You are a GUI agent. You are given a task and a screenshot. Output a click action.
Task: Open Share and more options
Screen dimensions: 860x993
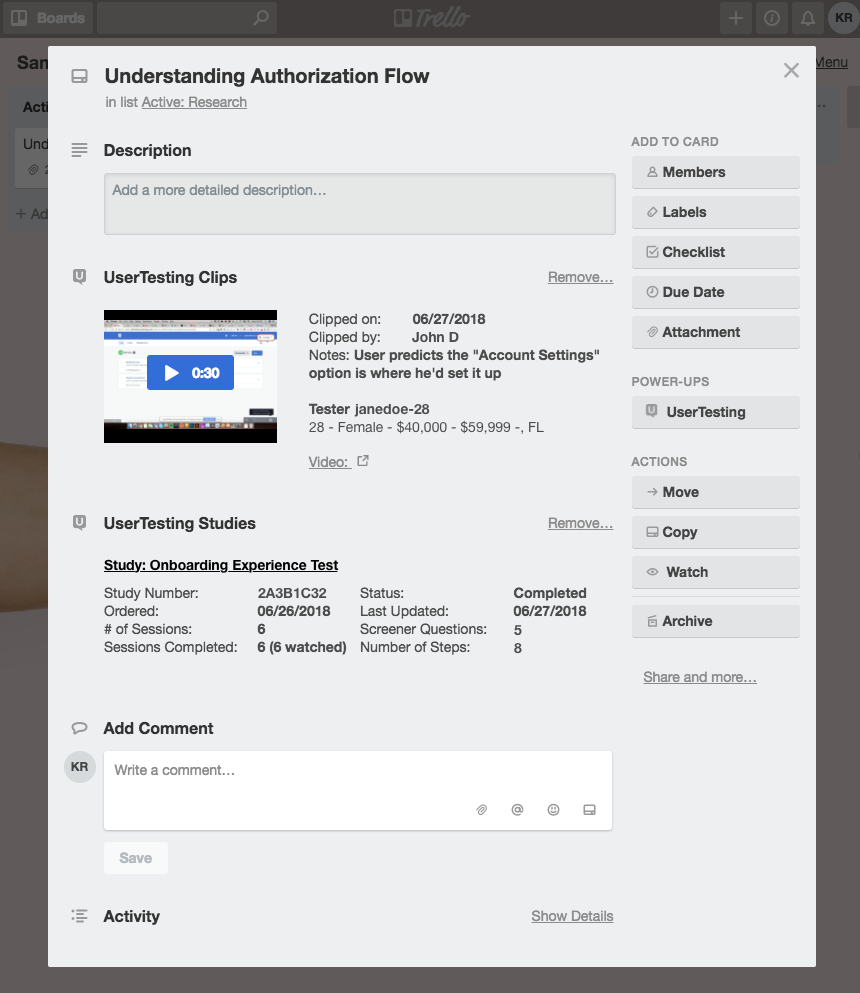699,677
